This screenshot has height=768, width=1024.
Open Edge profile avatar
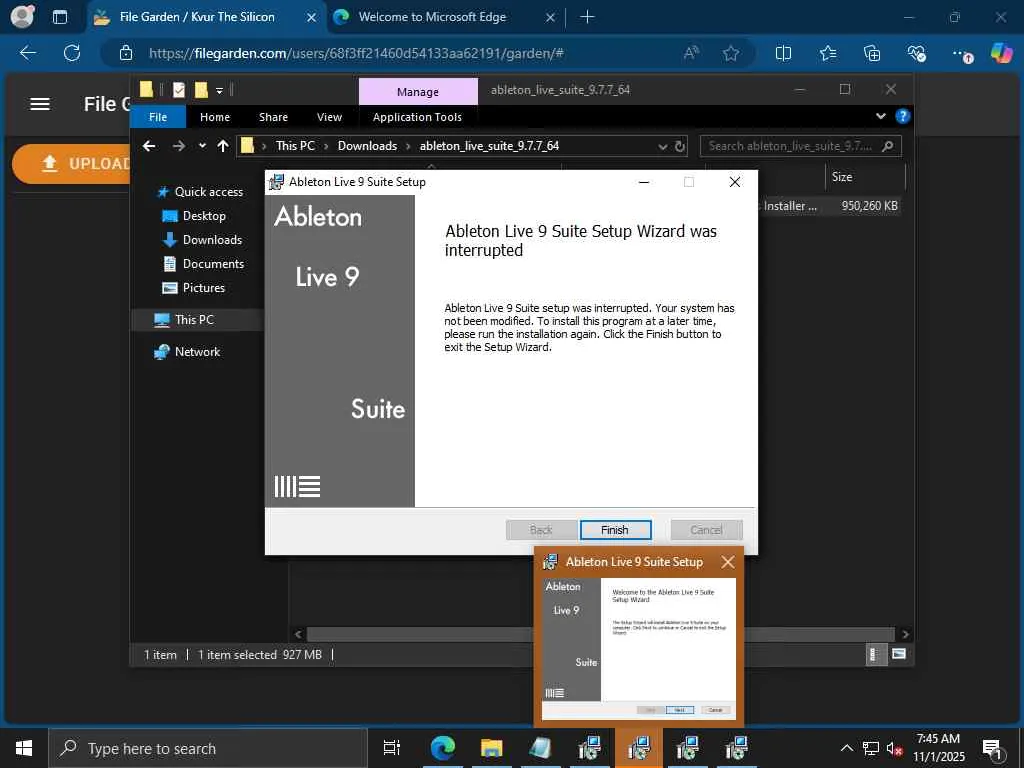(x=22, y=16)
